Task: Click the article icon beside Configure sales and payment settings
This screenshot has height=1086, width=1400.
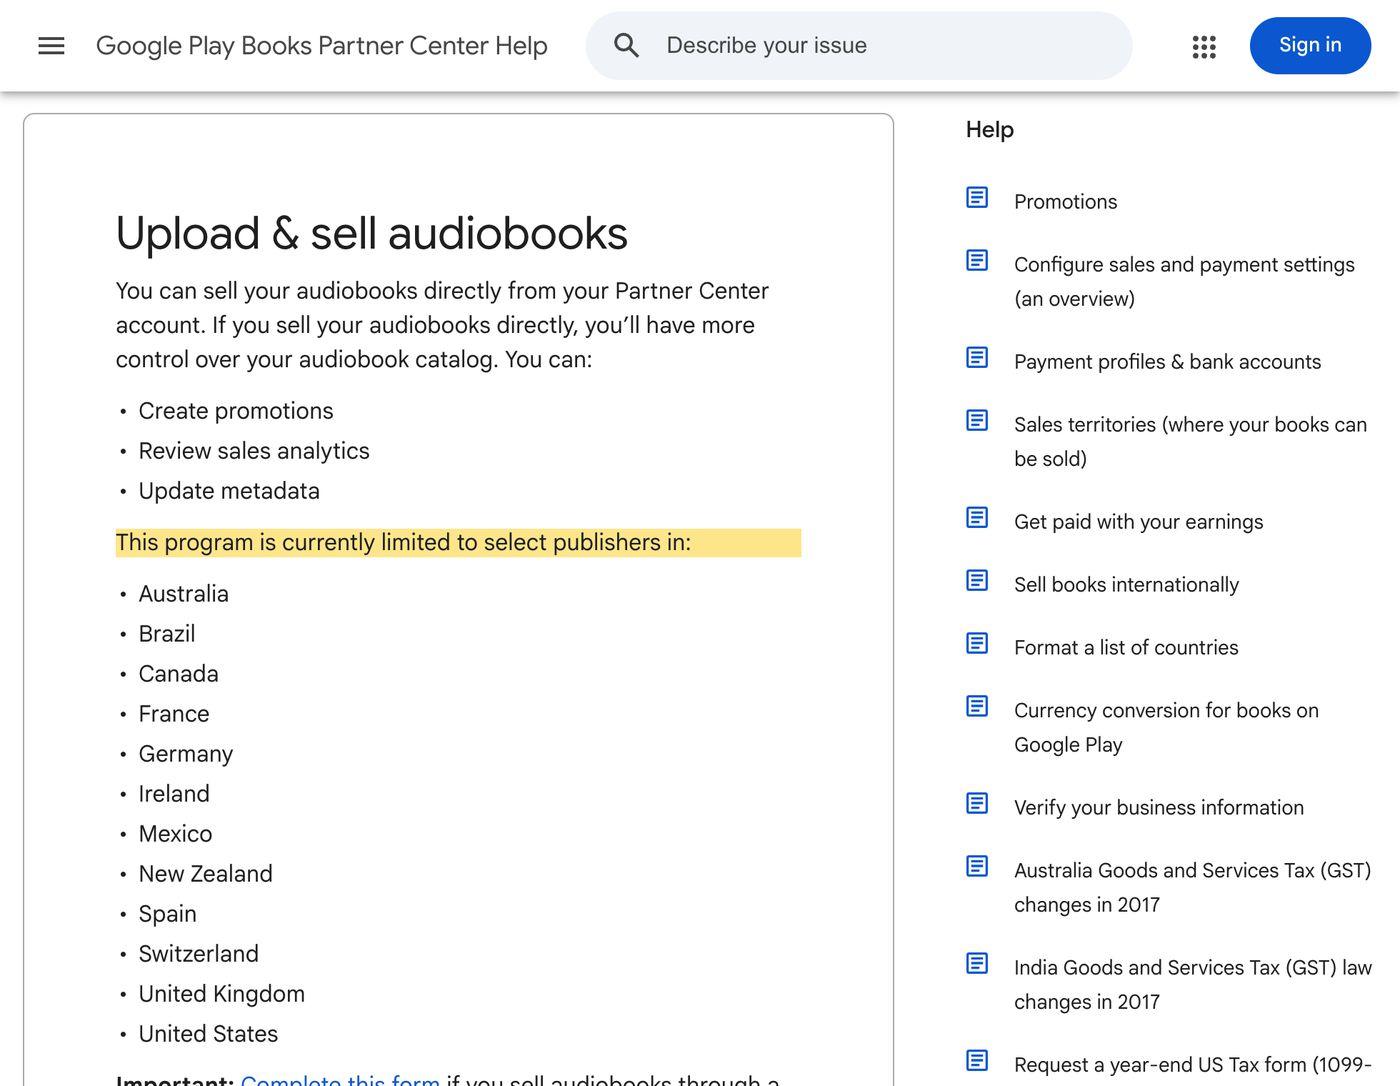Action: coord(977,261)
